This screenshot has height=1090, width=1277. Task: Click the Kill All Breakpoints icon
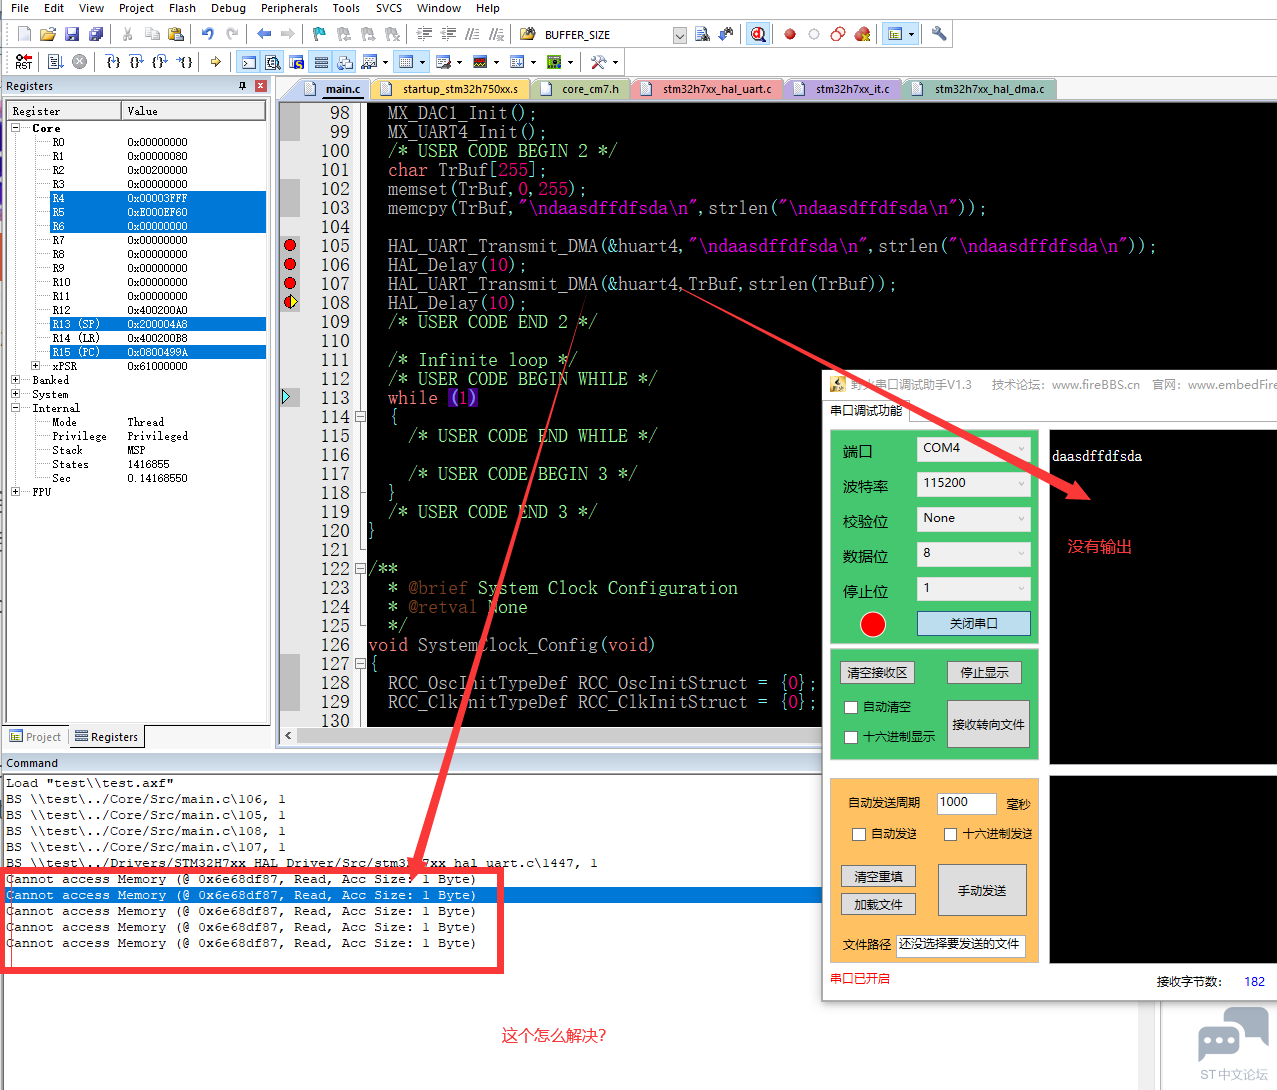coord(862,33)
